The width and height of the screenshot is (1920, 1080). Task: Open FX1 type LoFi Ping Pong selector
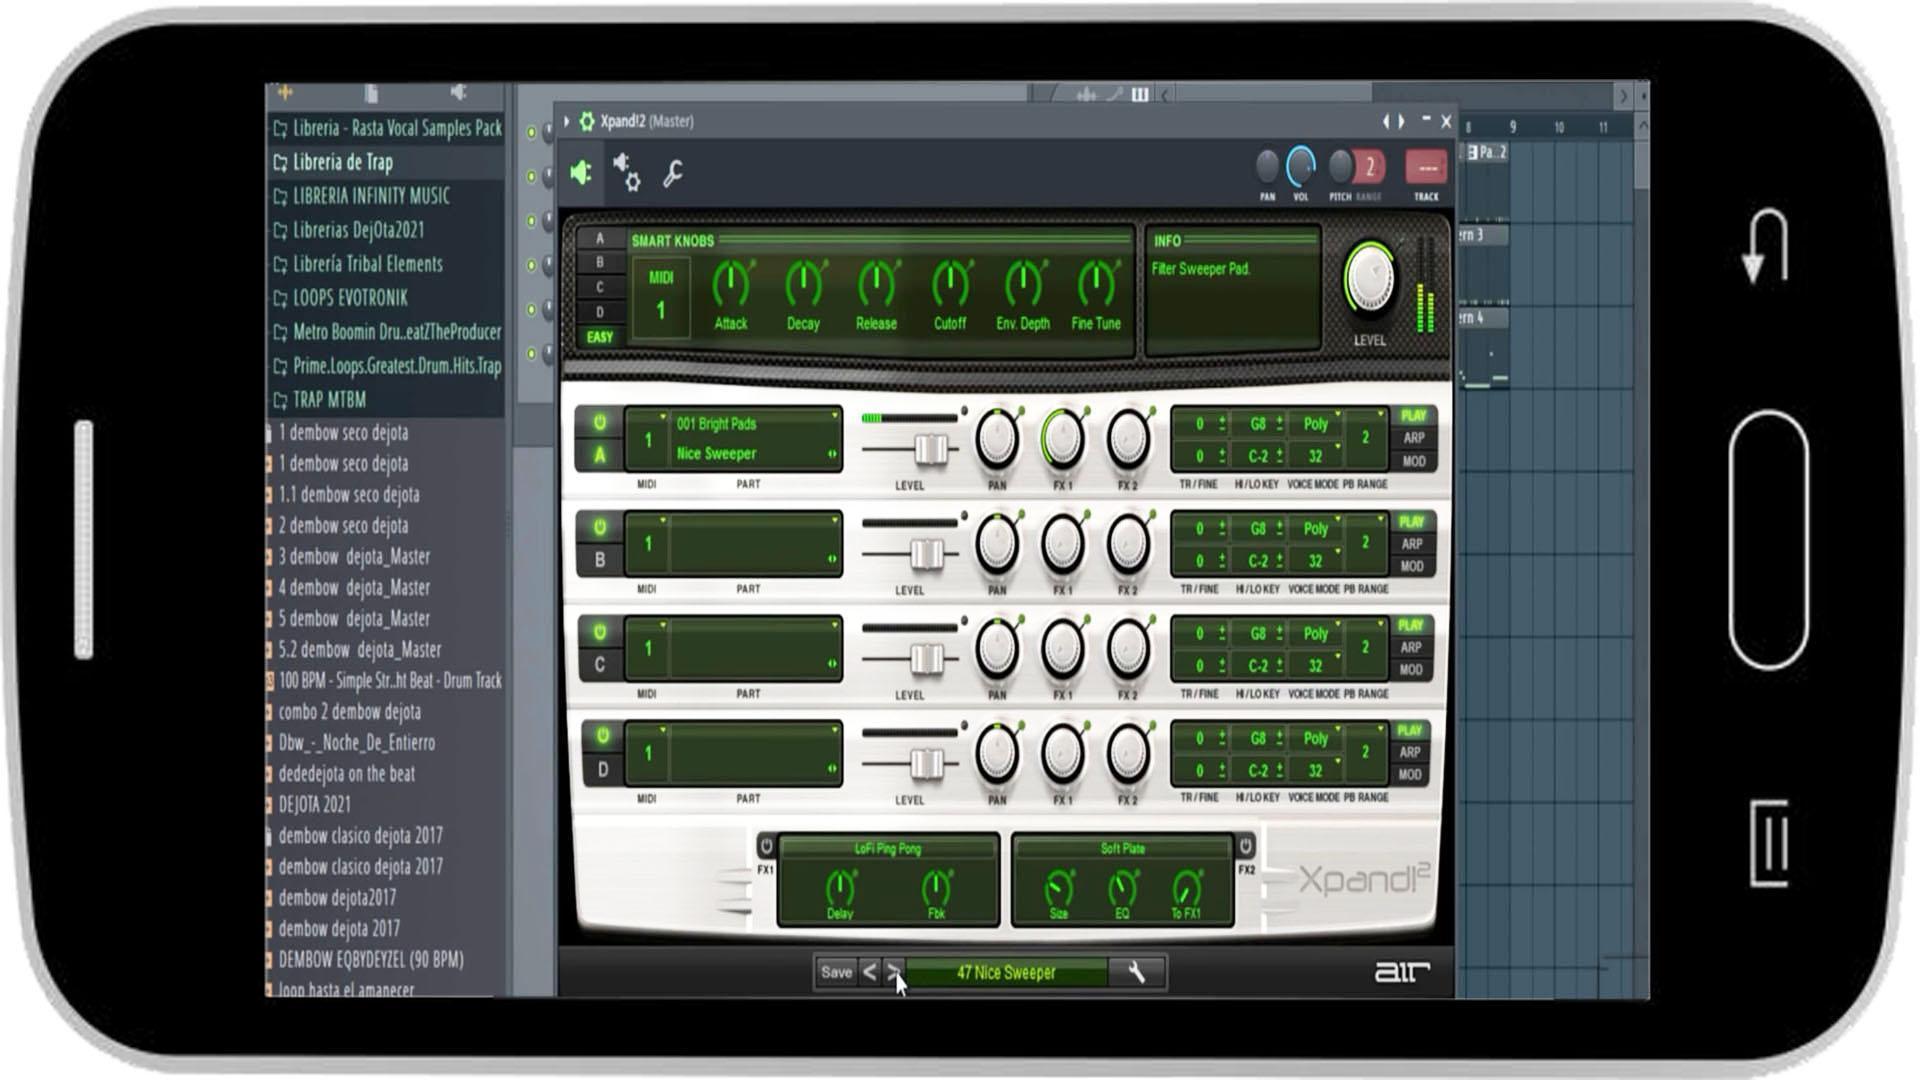[x=888, y=848]
